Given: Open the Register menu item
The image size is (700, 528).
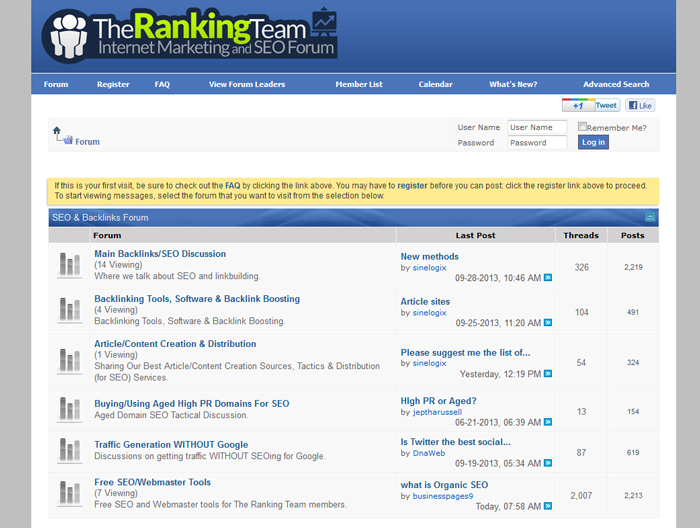Looking at the screenshot, I should pyautogui.click(x=113, y=84).
